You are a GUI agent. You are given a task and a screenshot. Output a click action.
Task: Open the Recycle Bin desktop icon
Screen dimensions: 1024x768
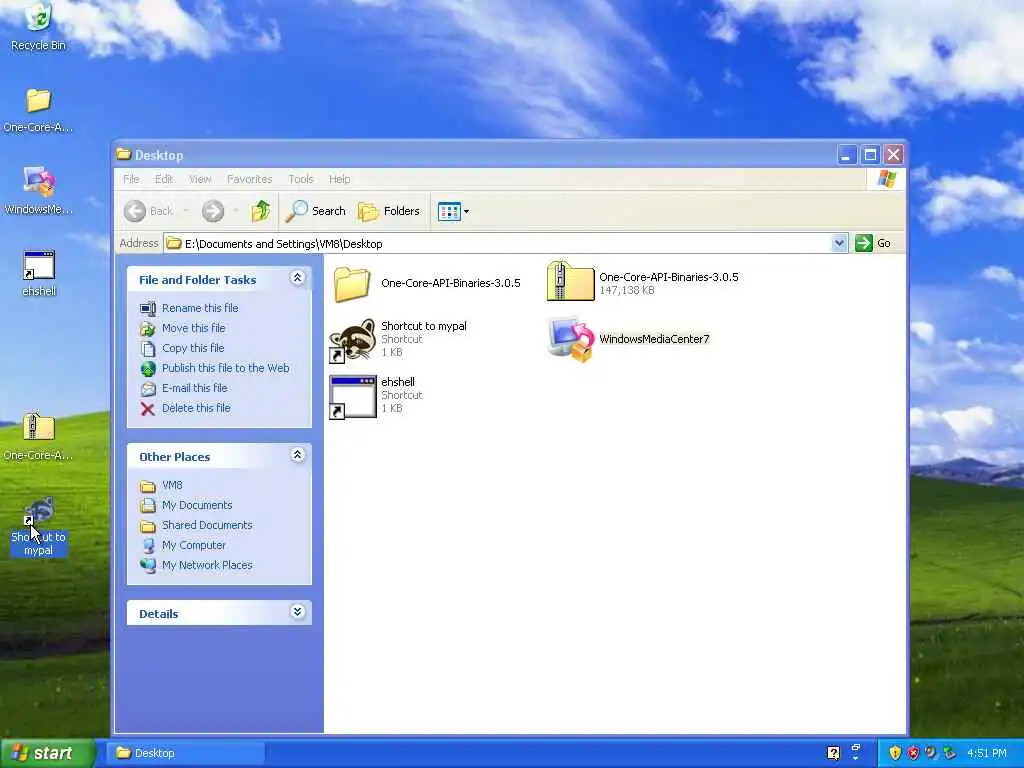(x=39, y=27)
